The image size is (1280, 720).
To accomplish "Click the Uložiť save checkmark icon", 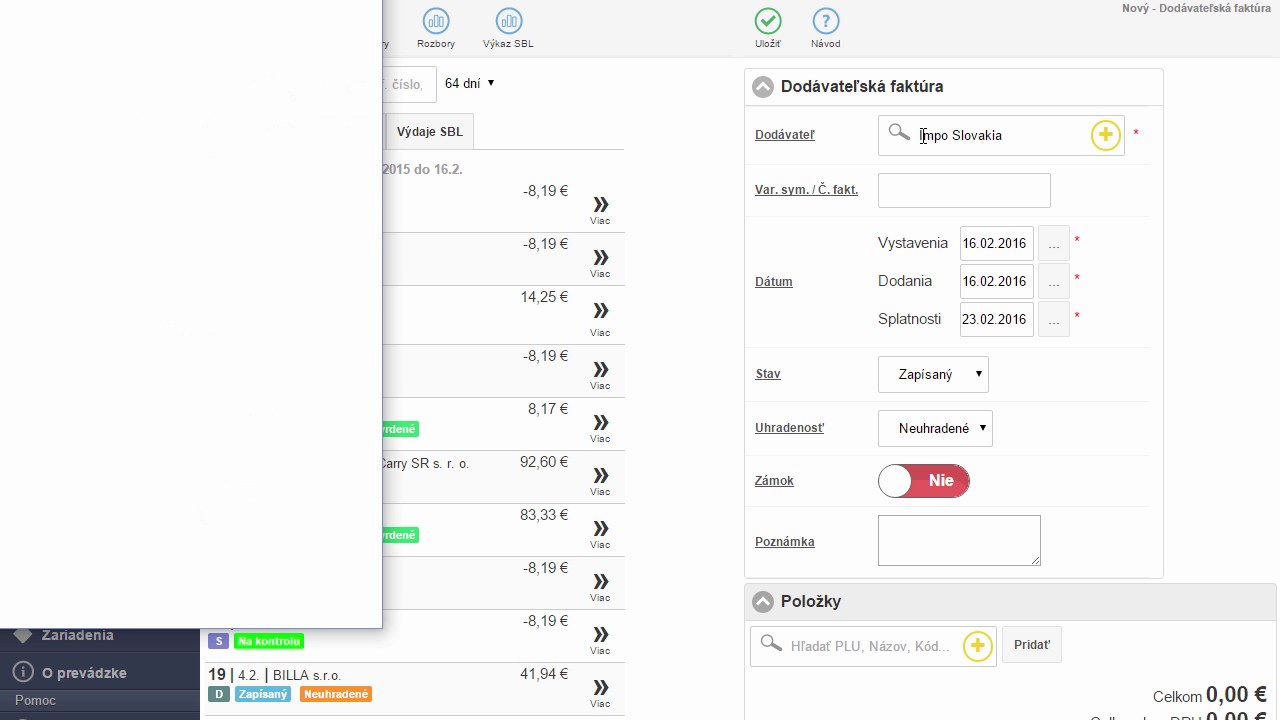I will [768, 21].
